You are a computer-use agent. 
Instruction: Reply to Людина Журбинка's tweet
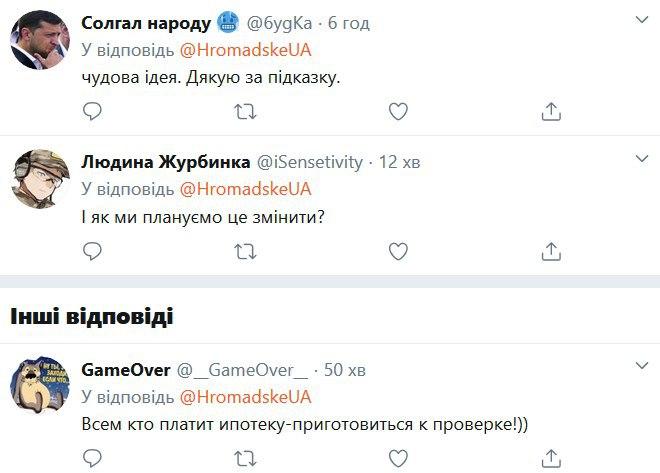coord(92,250)
